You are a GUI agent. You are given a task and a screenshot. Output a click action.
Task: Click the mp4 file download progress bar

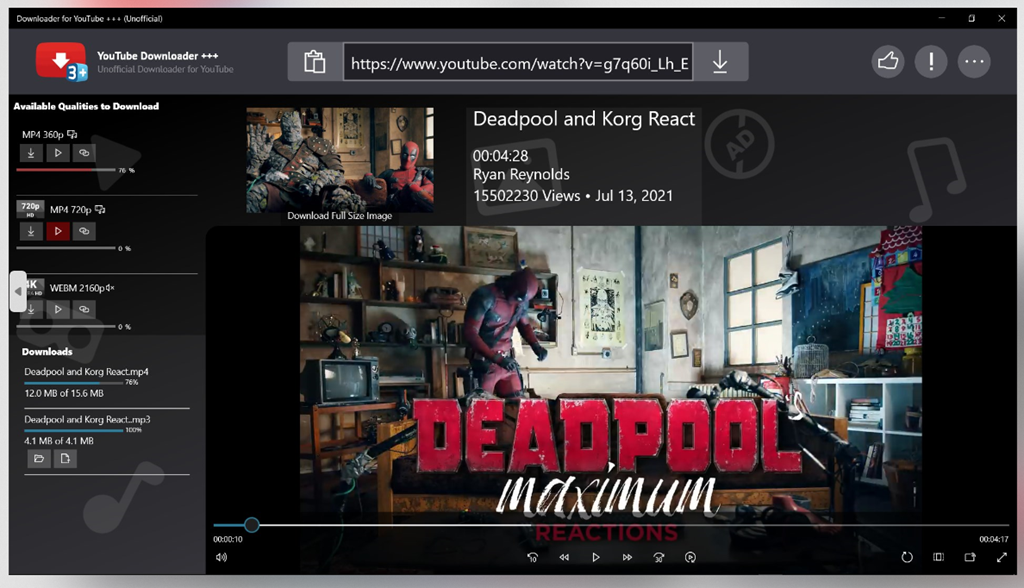(74, 383)
